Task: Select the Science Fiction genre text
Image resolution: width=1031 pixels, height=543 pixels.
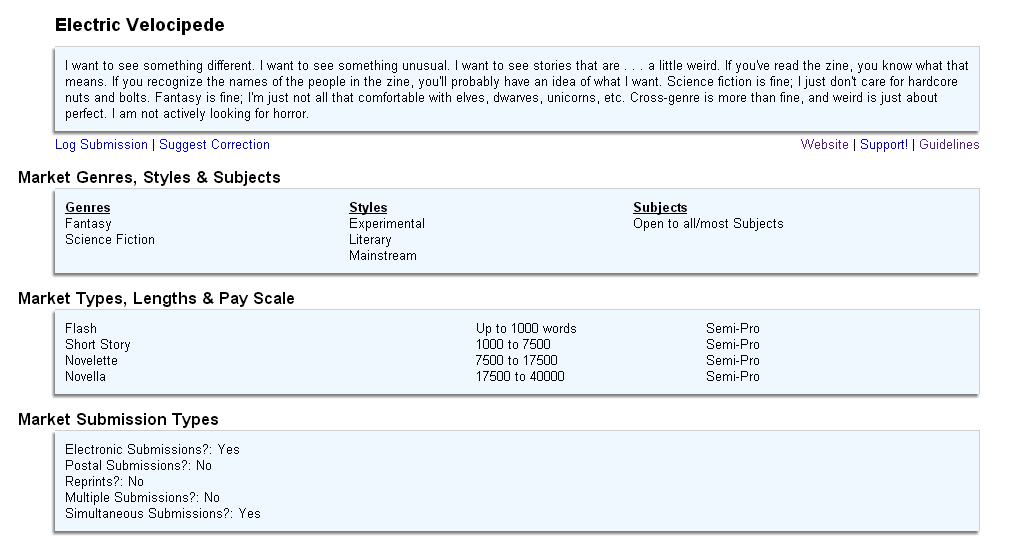Action: click(x=110, y=240)
